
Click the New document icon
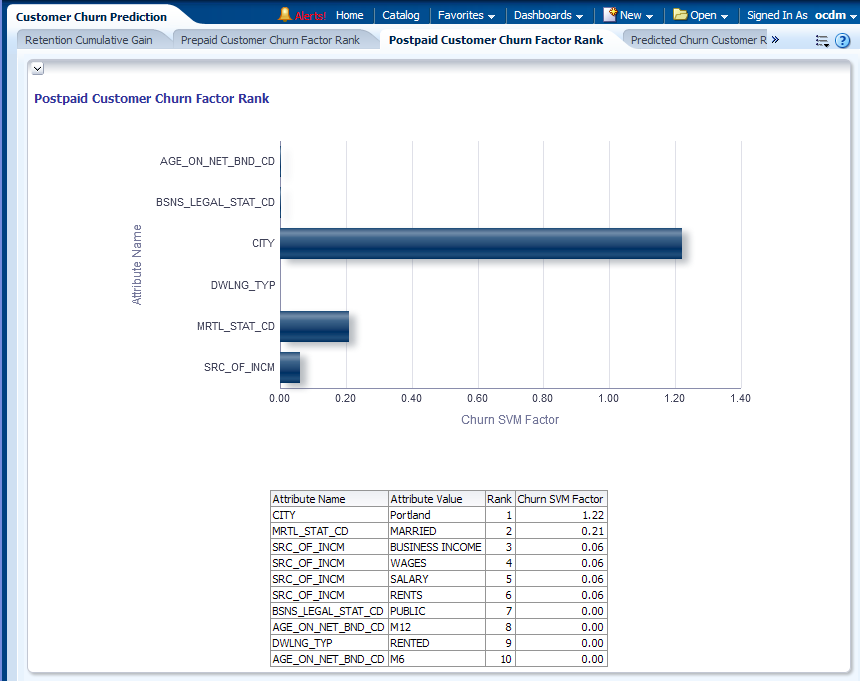pos(609,15)
